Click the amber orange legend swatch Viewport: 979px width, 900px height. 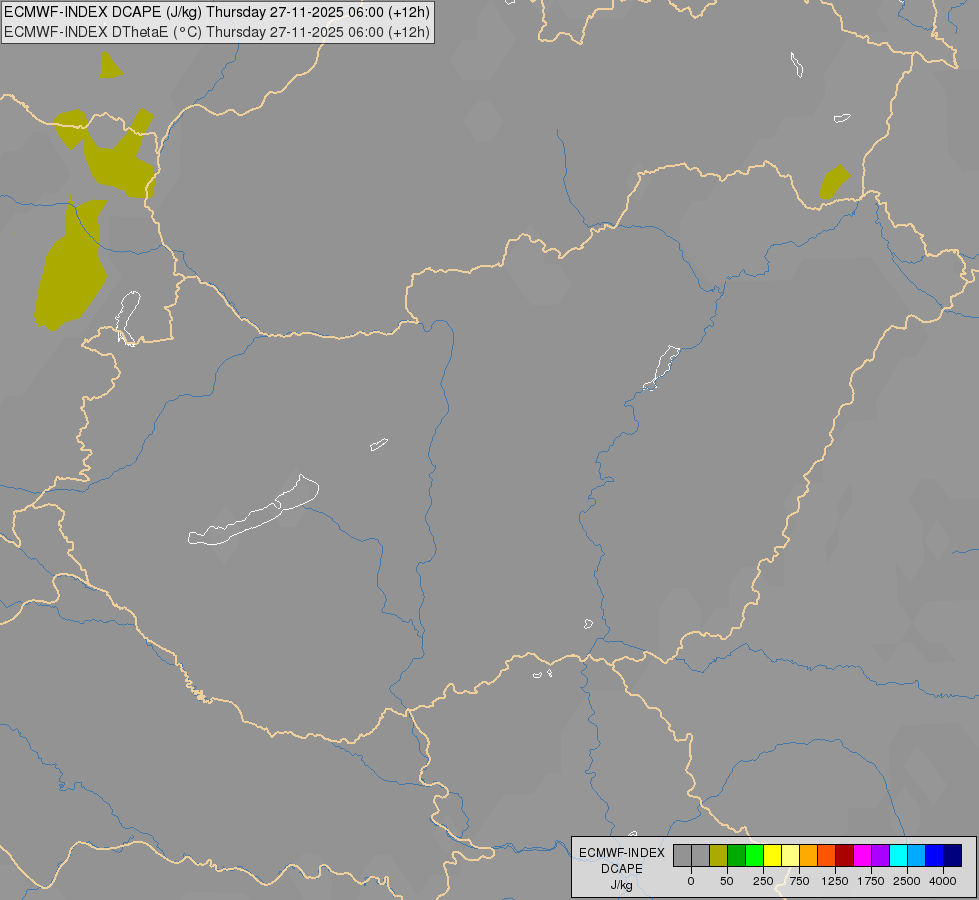click(x=809, y=856)
